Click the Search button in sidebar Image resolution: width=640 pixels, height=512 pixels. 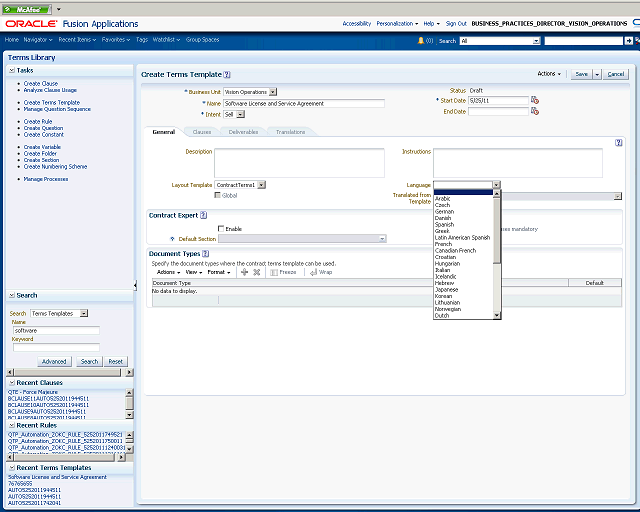pyautogui.click(x=89, y=361)
